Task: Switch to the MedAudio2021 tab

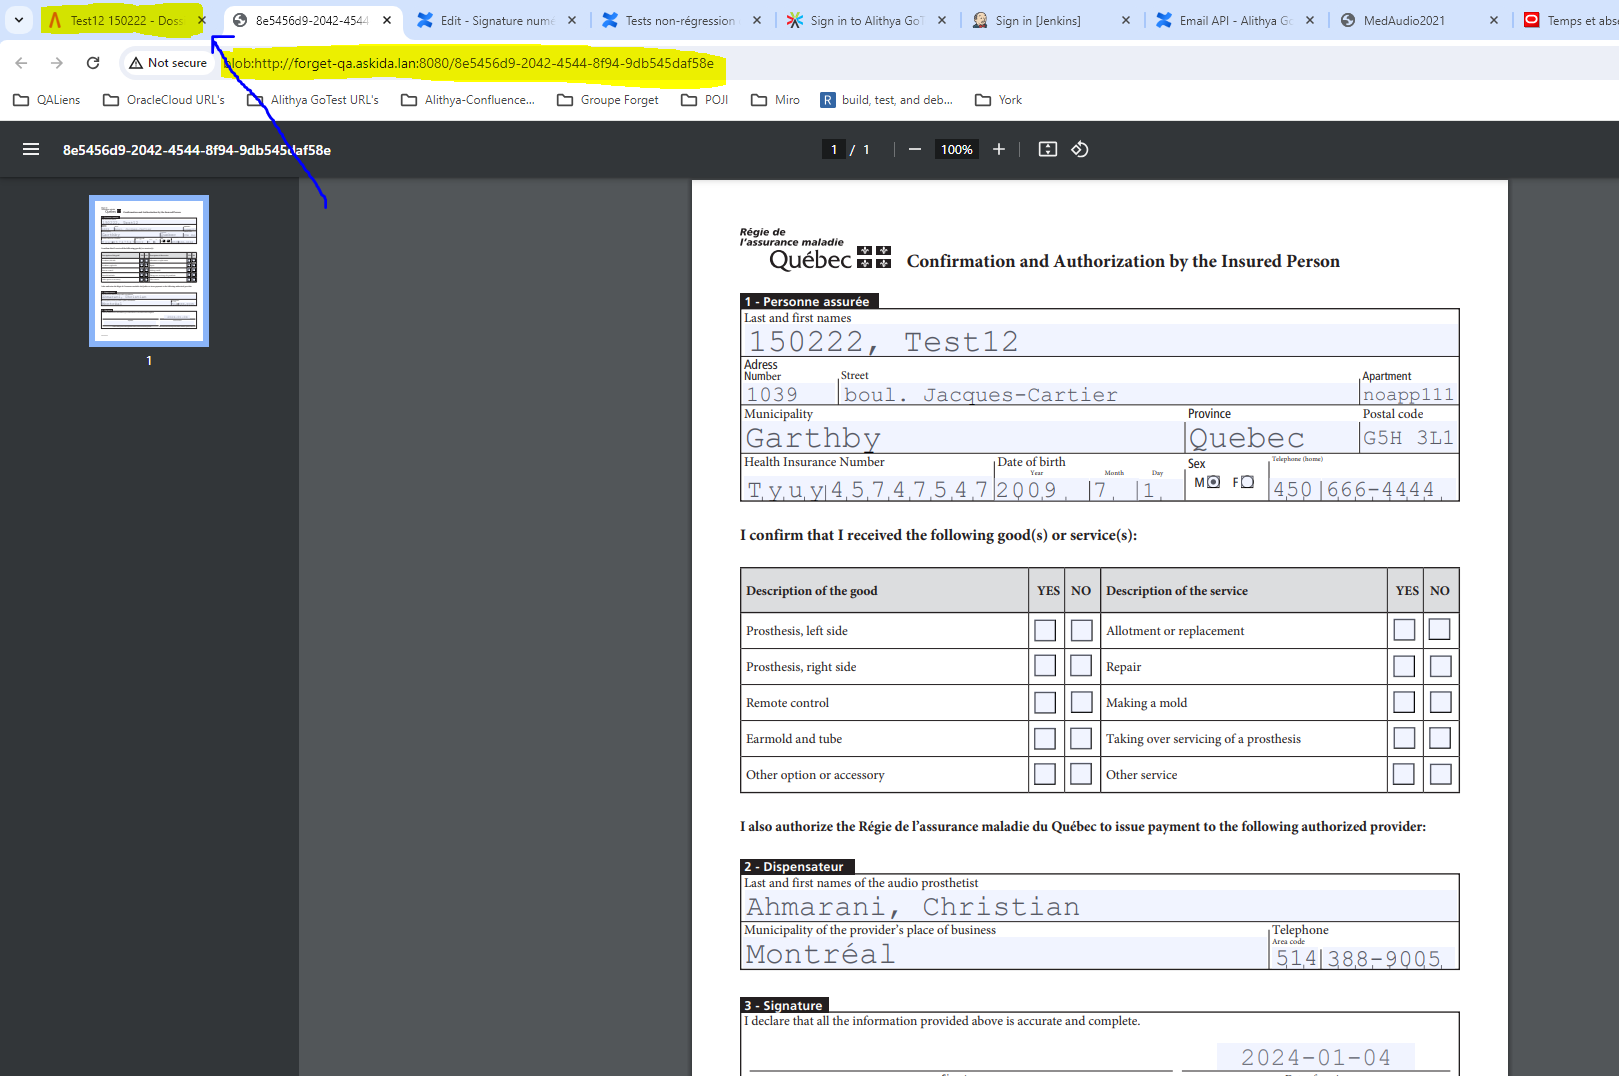Action: pyautogui.click(x=1404, y=19)
